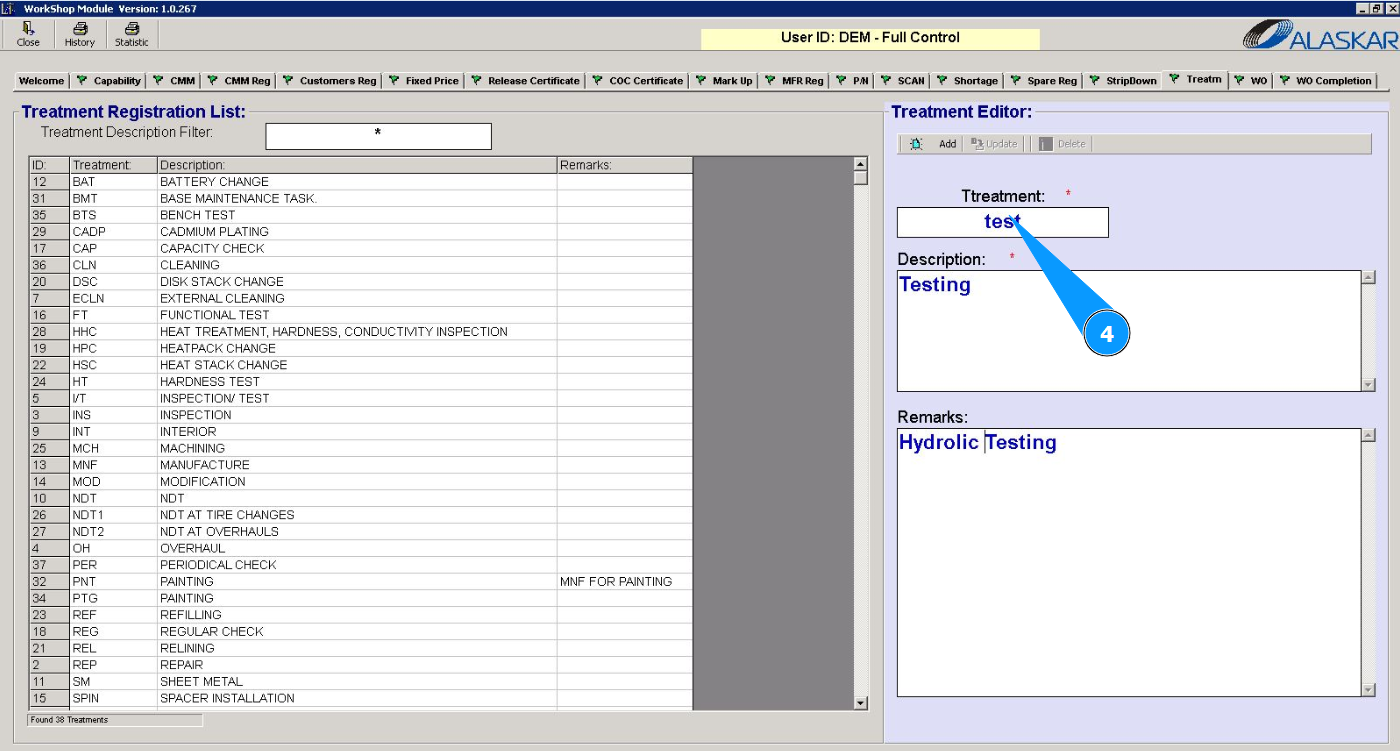Screen dimensions: 1400x751
Task: Switch to the Welcome tab
Action: (41, 81)
